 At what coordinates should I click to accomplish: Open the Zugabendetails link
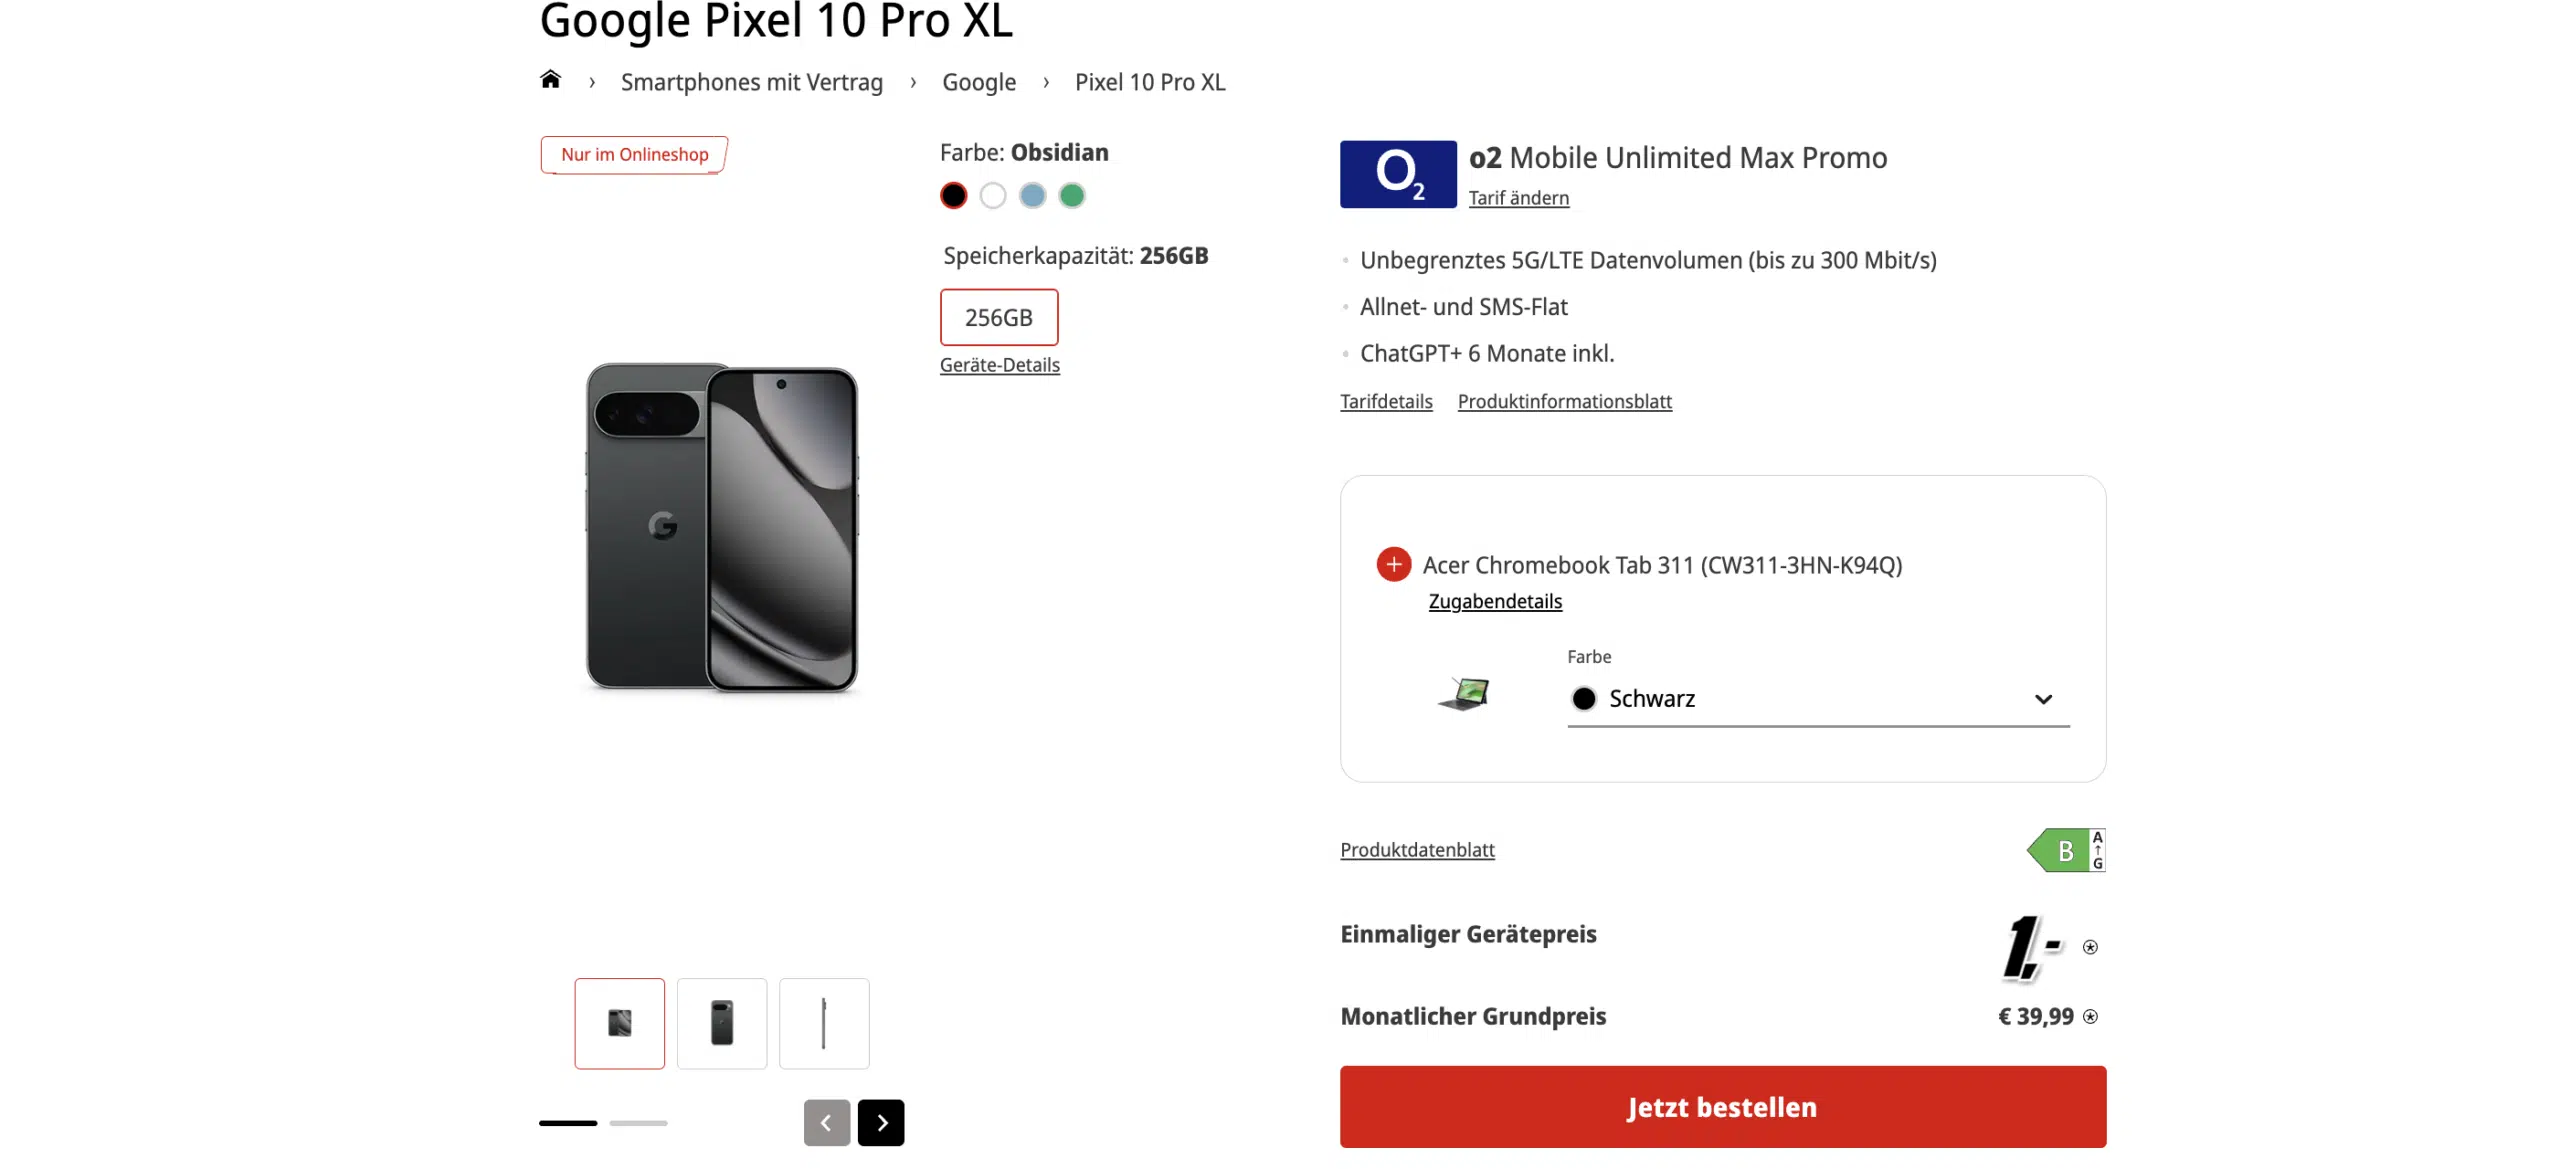(1494, 601)
